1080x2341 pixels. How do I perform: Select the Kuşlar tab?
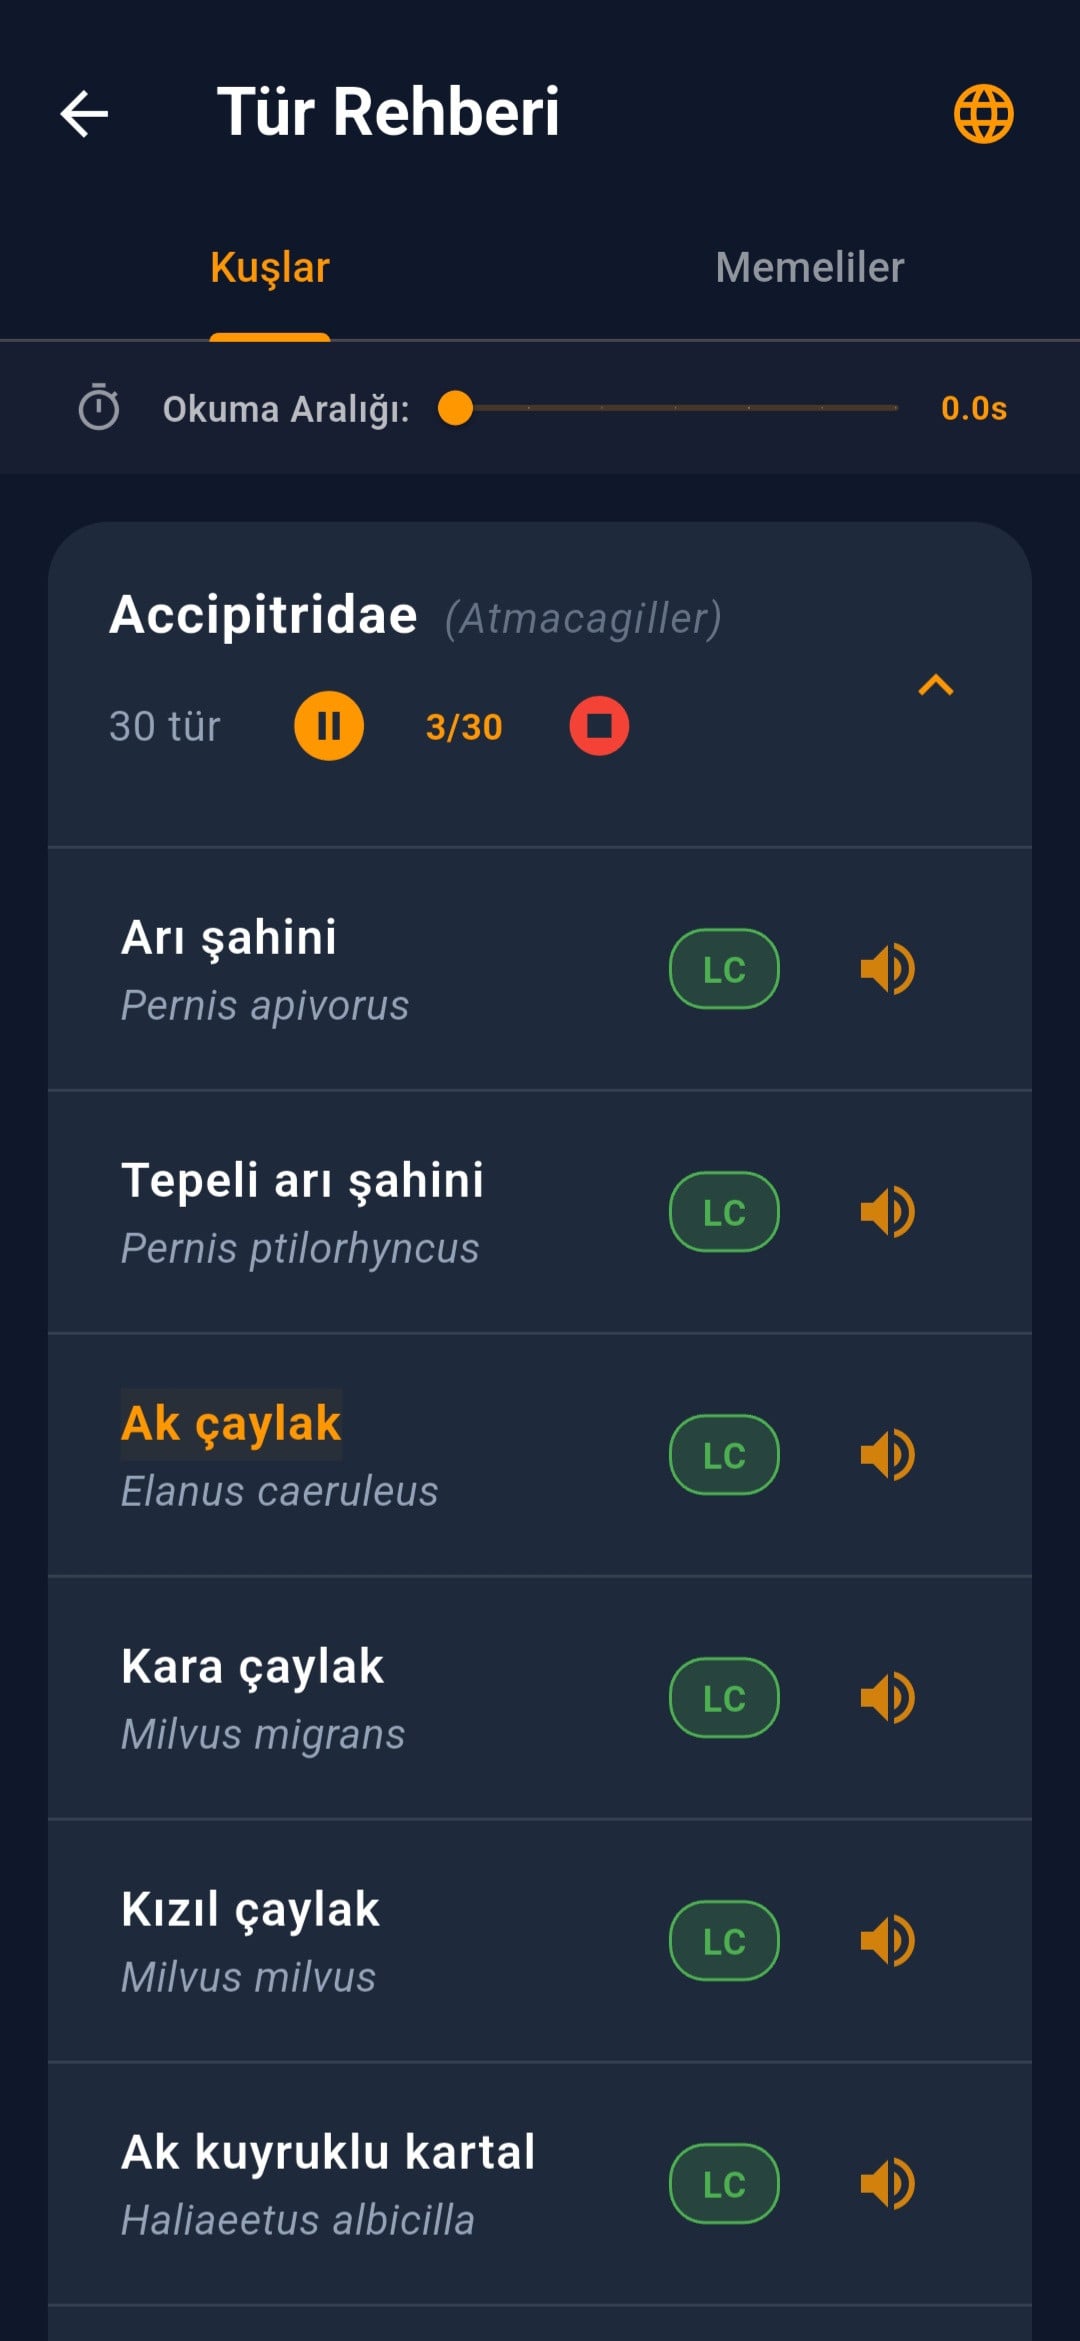(x=270, y=268)
